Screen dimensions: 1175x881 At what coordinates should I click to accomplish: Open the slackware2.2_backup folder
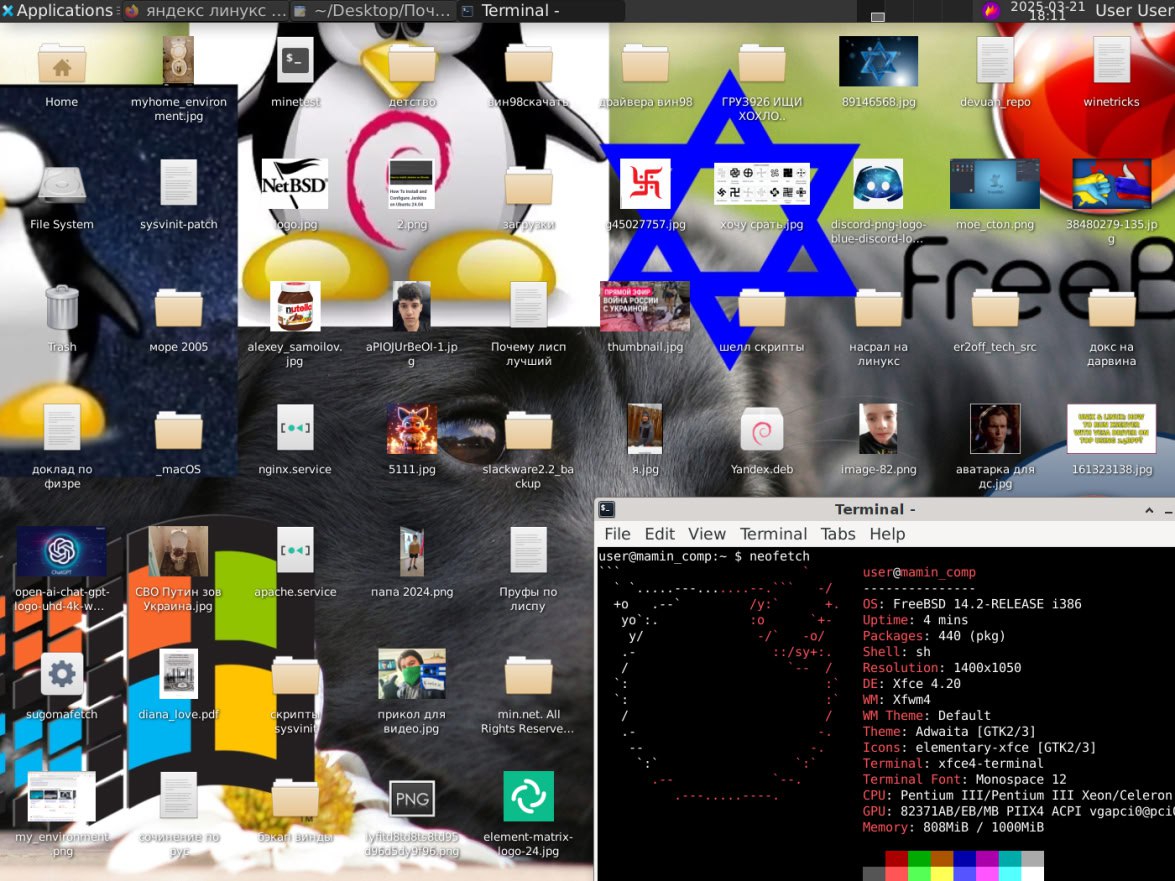coord(528,432)
